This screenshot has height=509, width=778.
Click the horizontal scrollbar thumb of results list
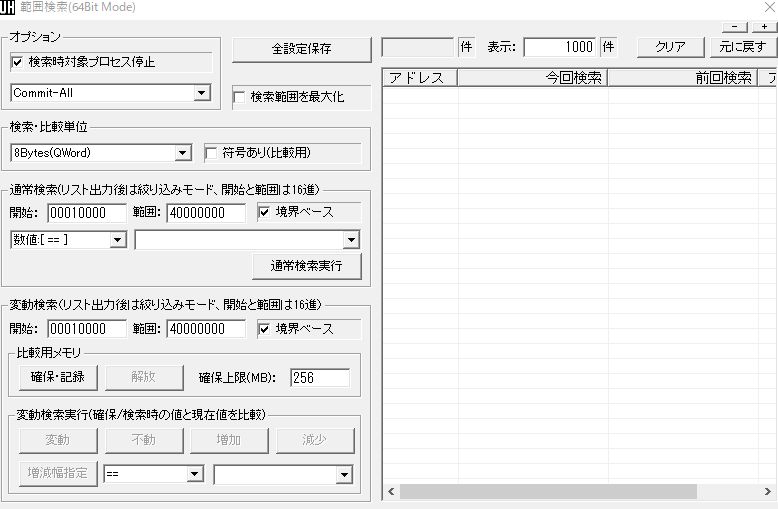click(x=548, y=492)
